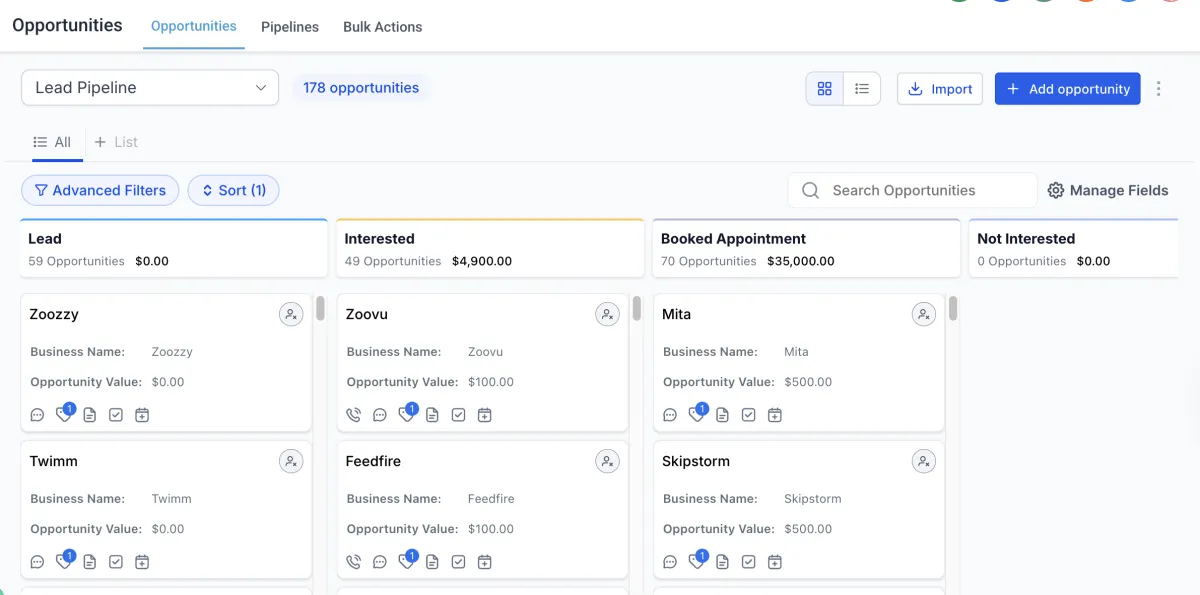
Task: Click the appointment calendar icon on Skipstorm card
Action: point(774,562)
